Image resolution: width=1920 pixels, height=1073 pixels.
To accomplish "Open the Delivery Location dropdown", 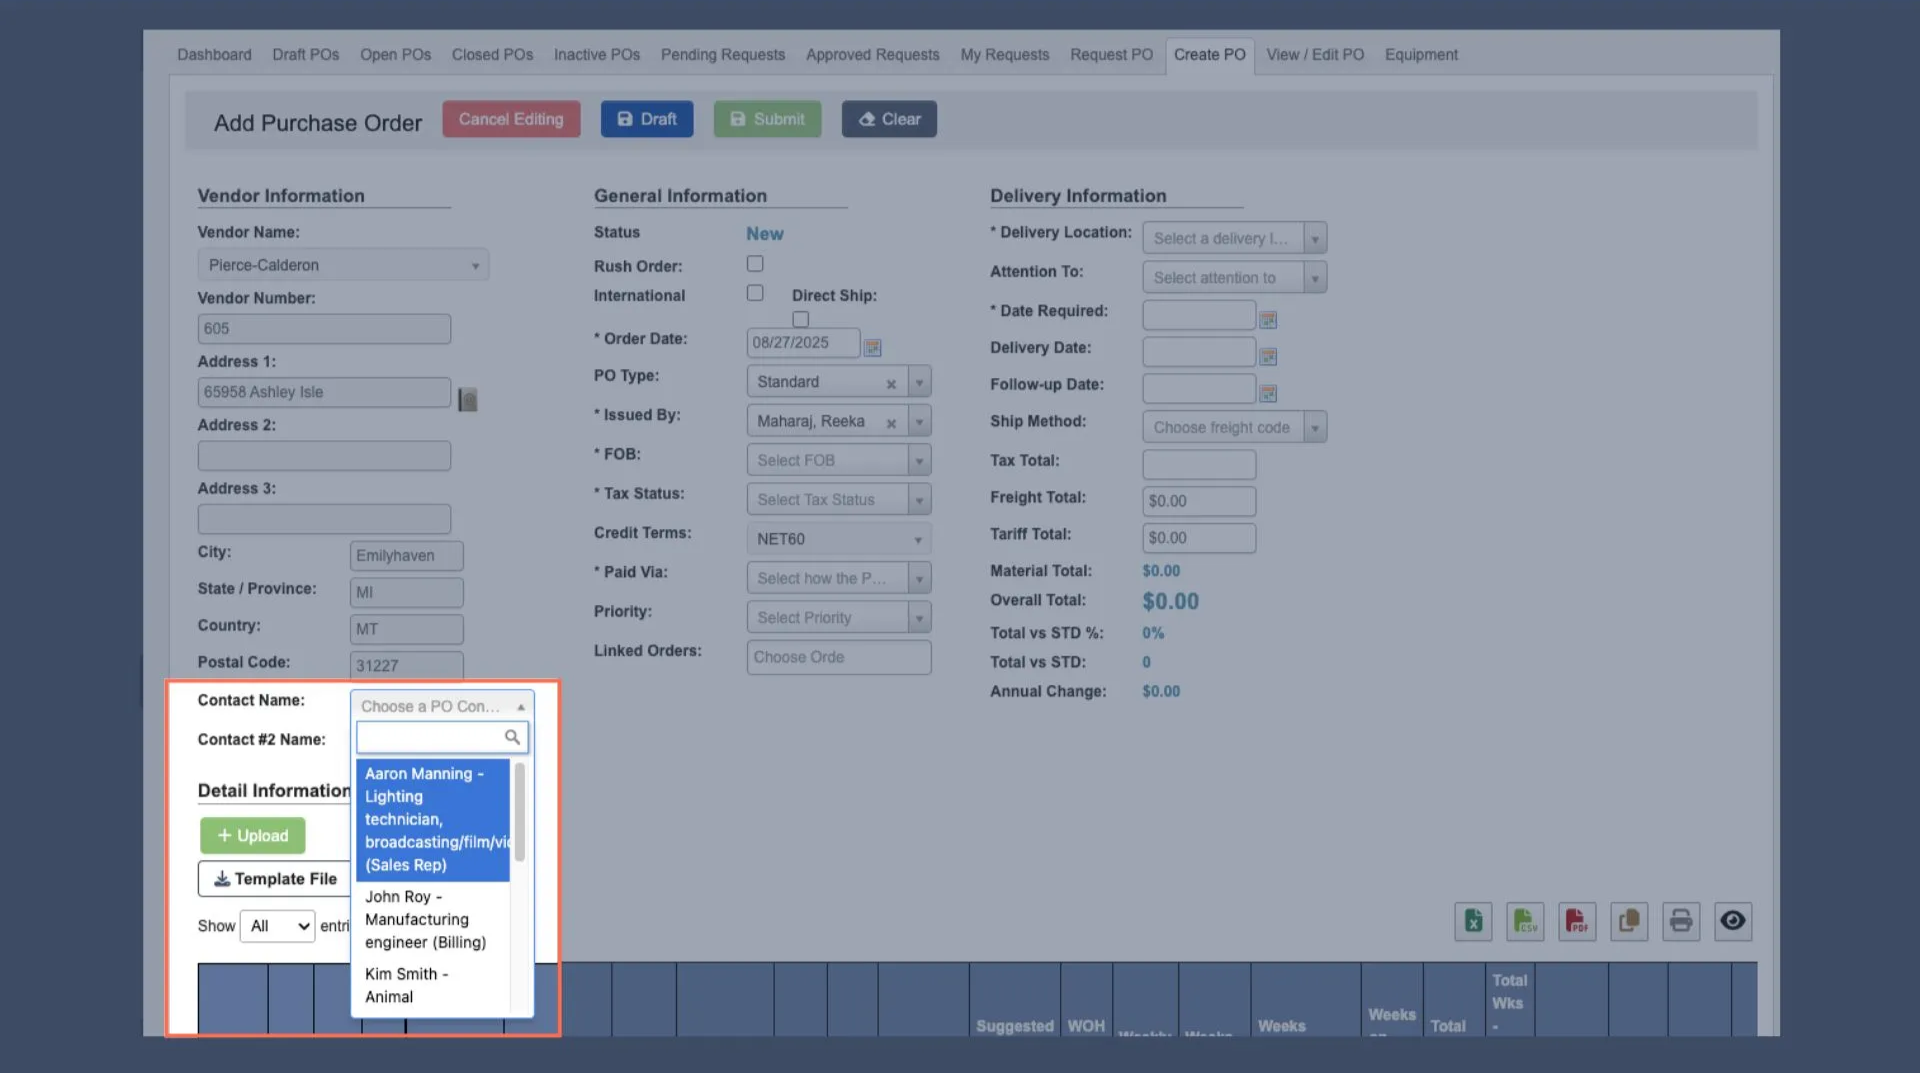I will (1234, 238).
